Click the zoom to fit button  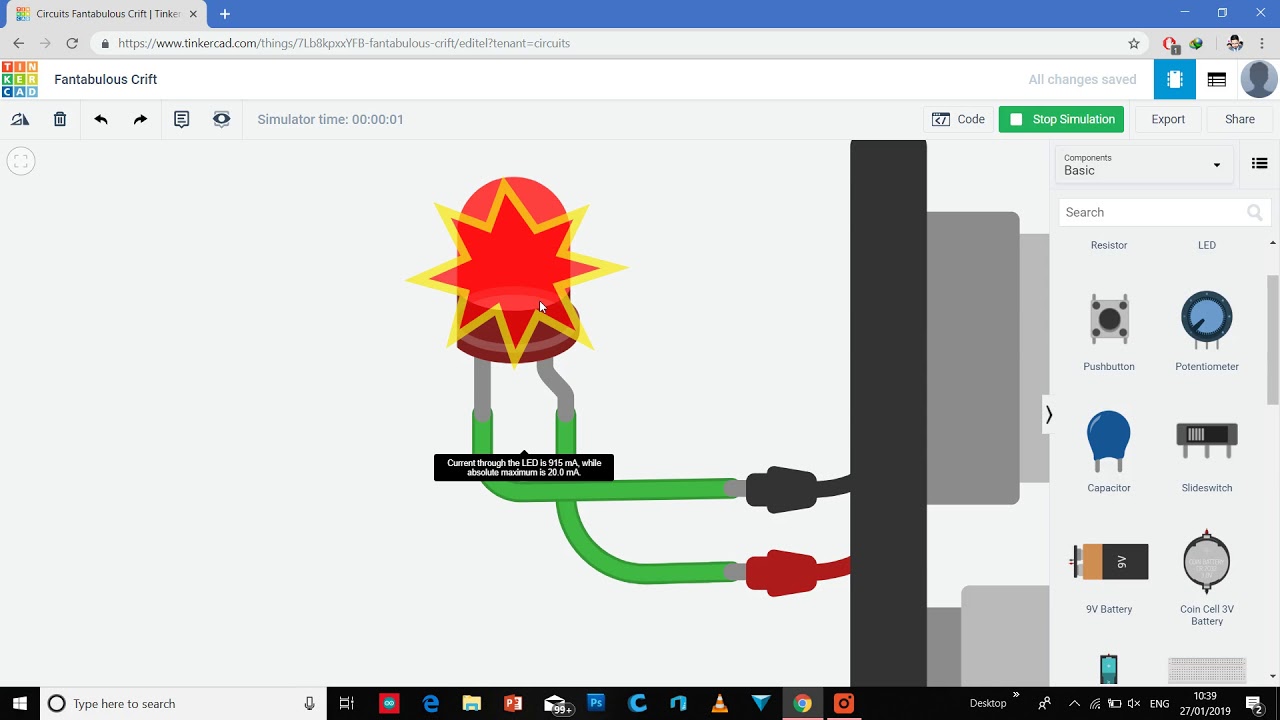tap(21, 161)
